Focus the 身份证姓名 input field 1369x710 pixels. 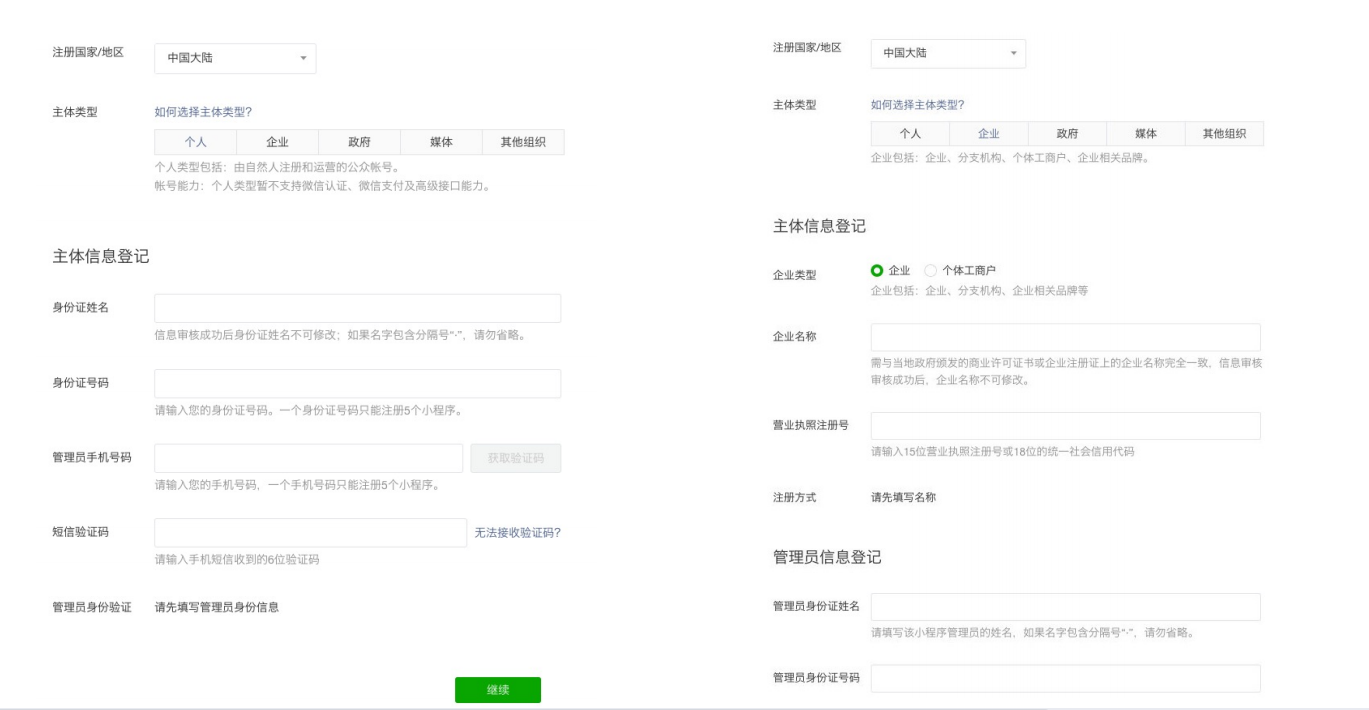tap(357, 308)
